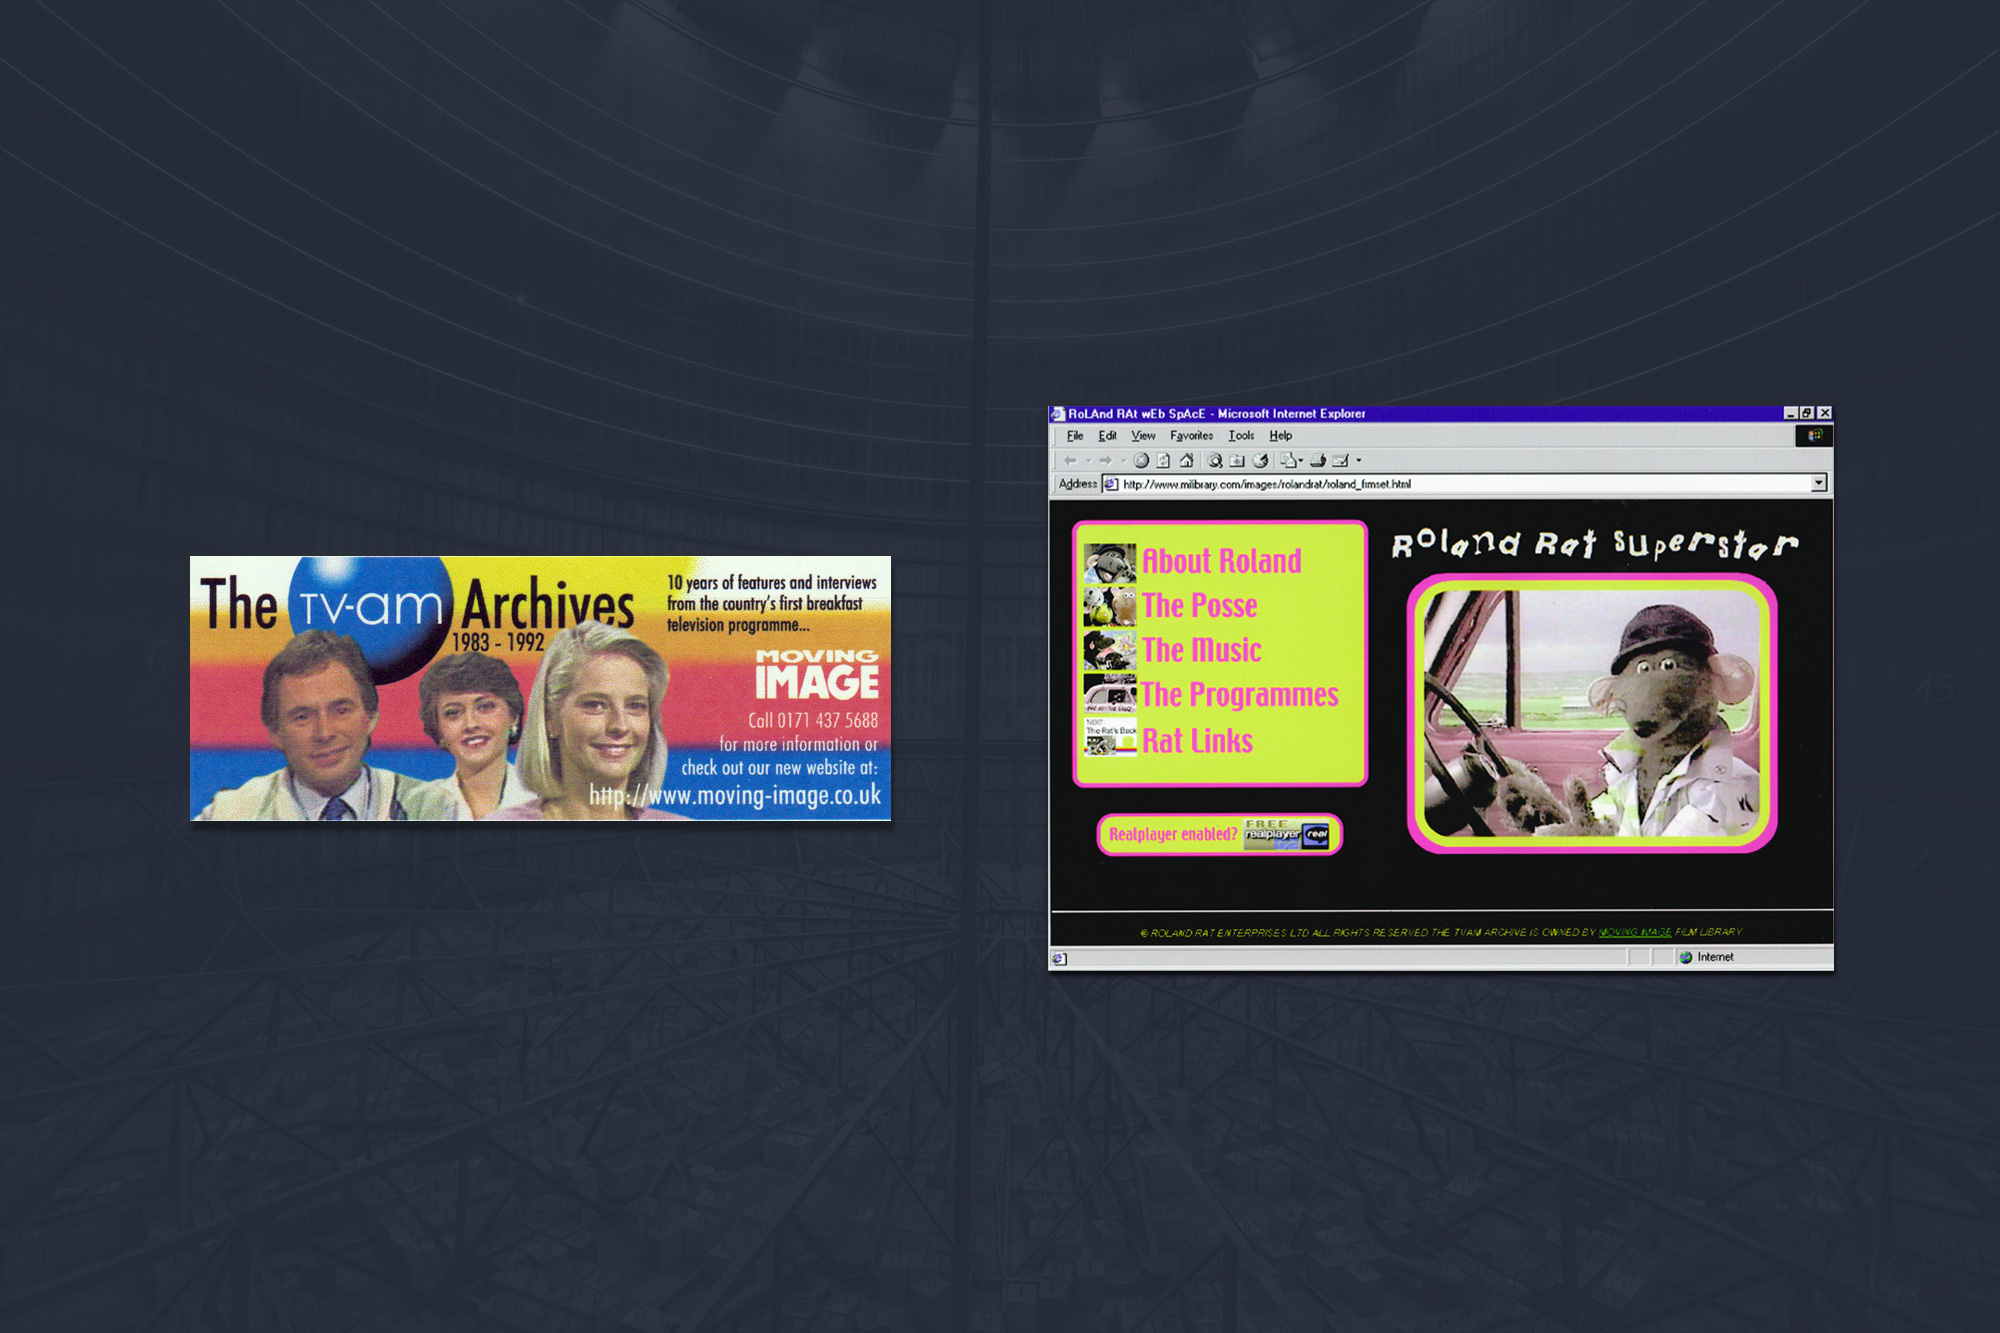
Task: Open the Favorites folder toolbar icon
Action: click(1237, 461)
